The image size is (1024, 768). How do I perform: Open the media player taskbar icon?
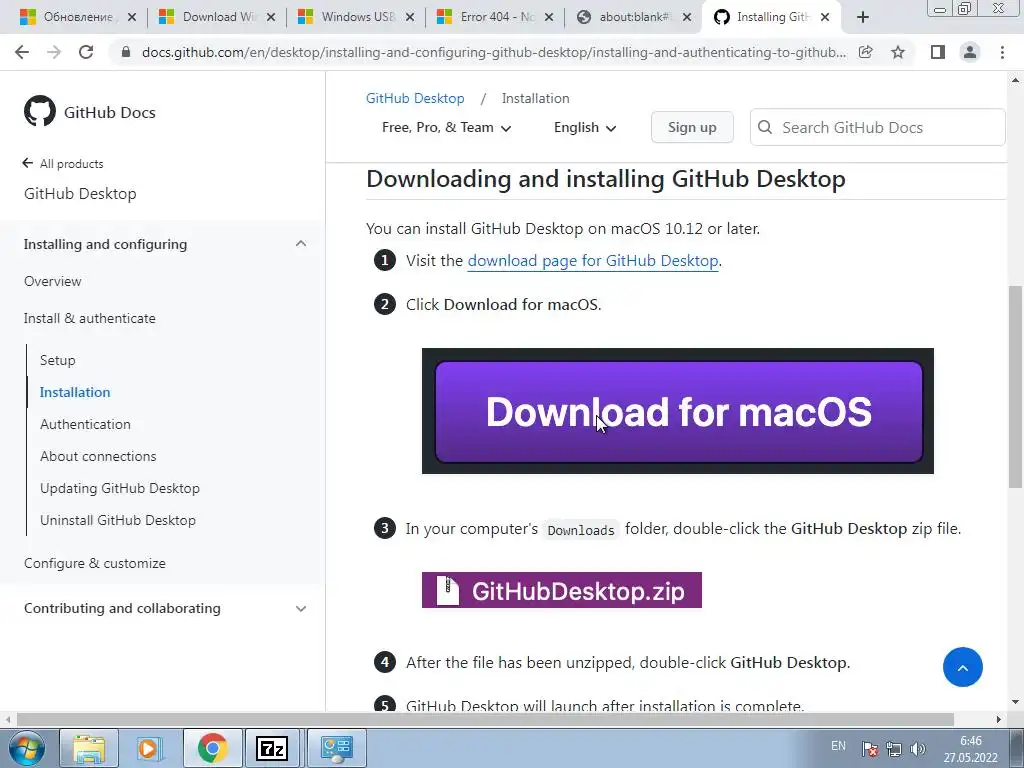pyautogui.click(x=149, y=748)
